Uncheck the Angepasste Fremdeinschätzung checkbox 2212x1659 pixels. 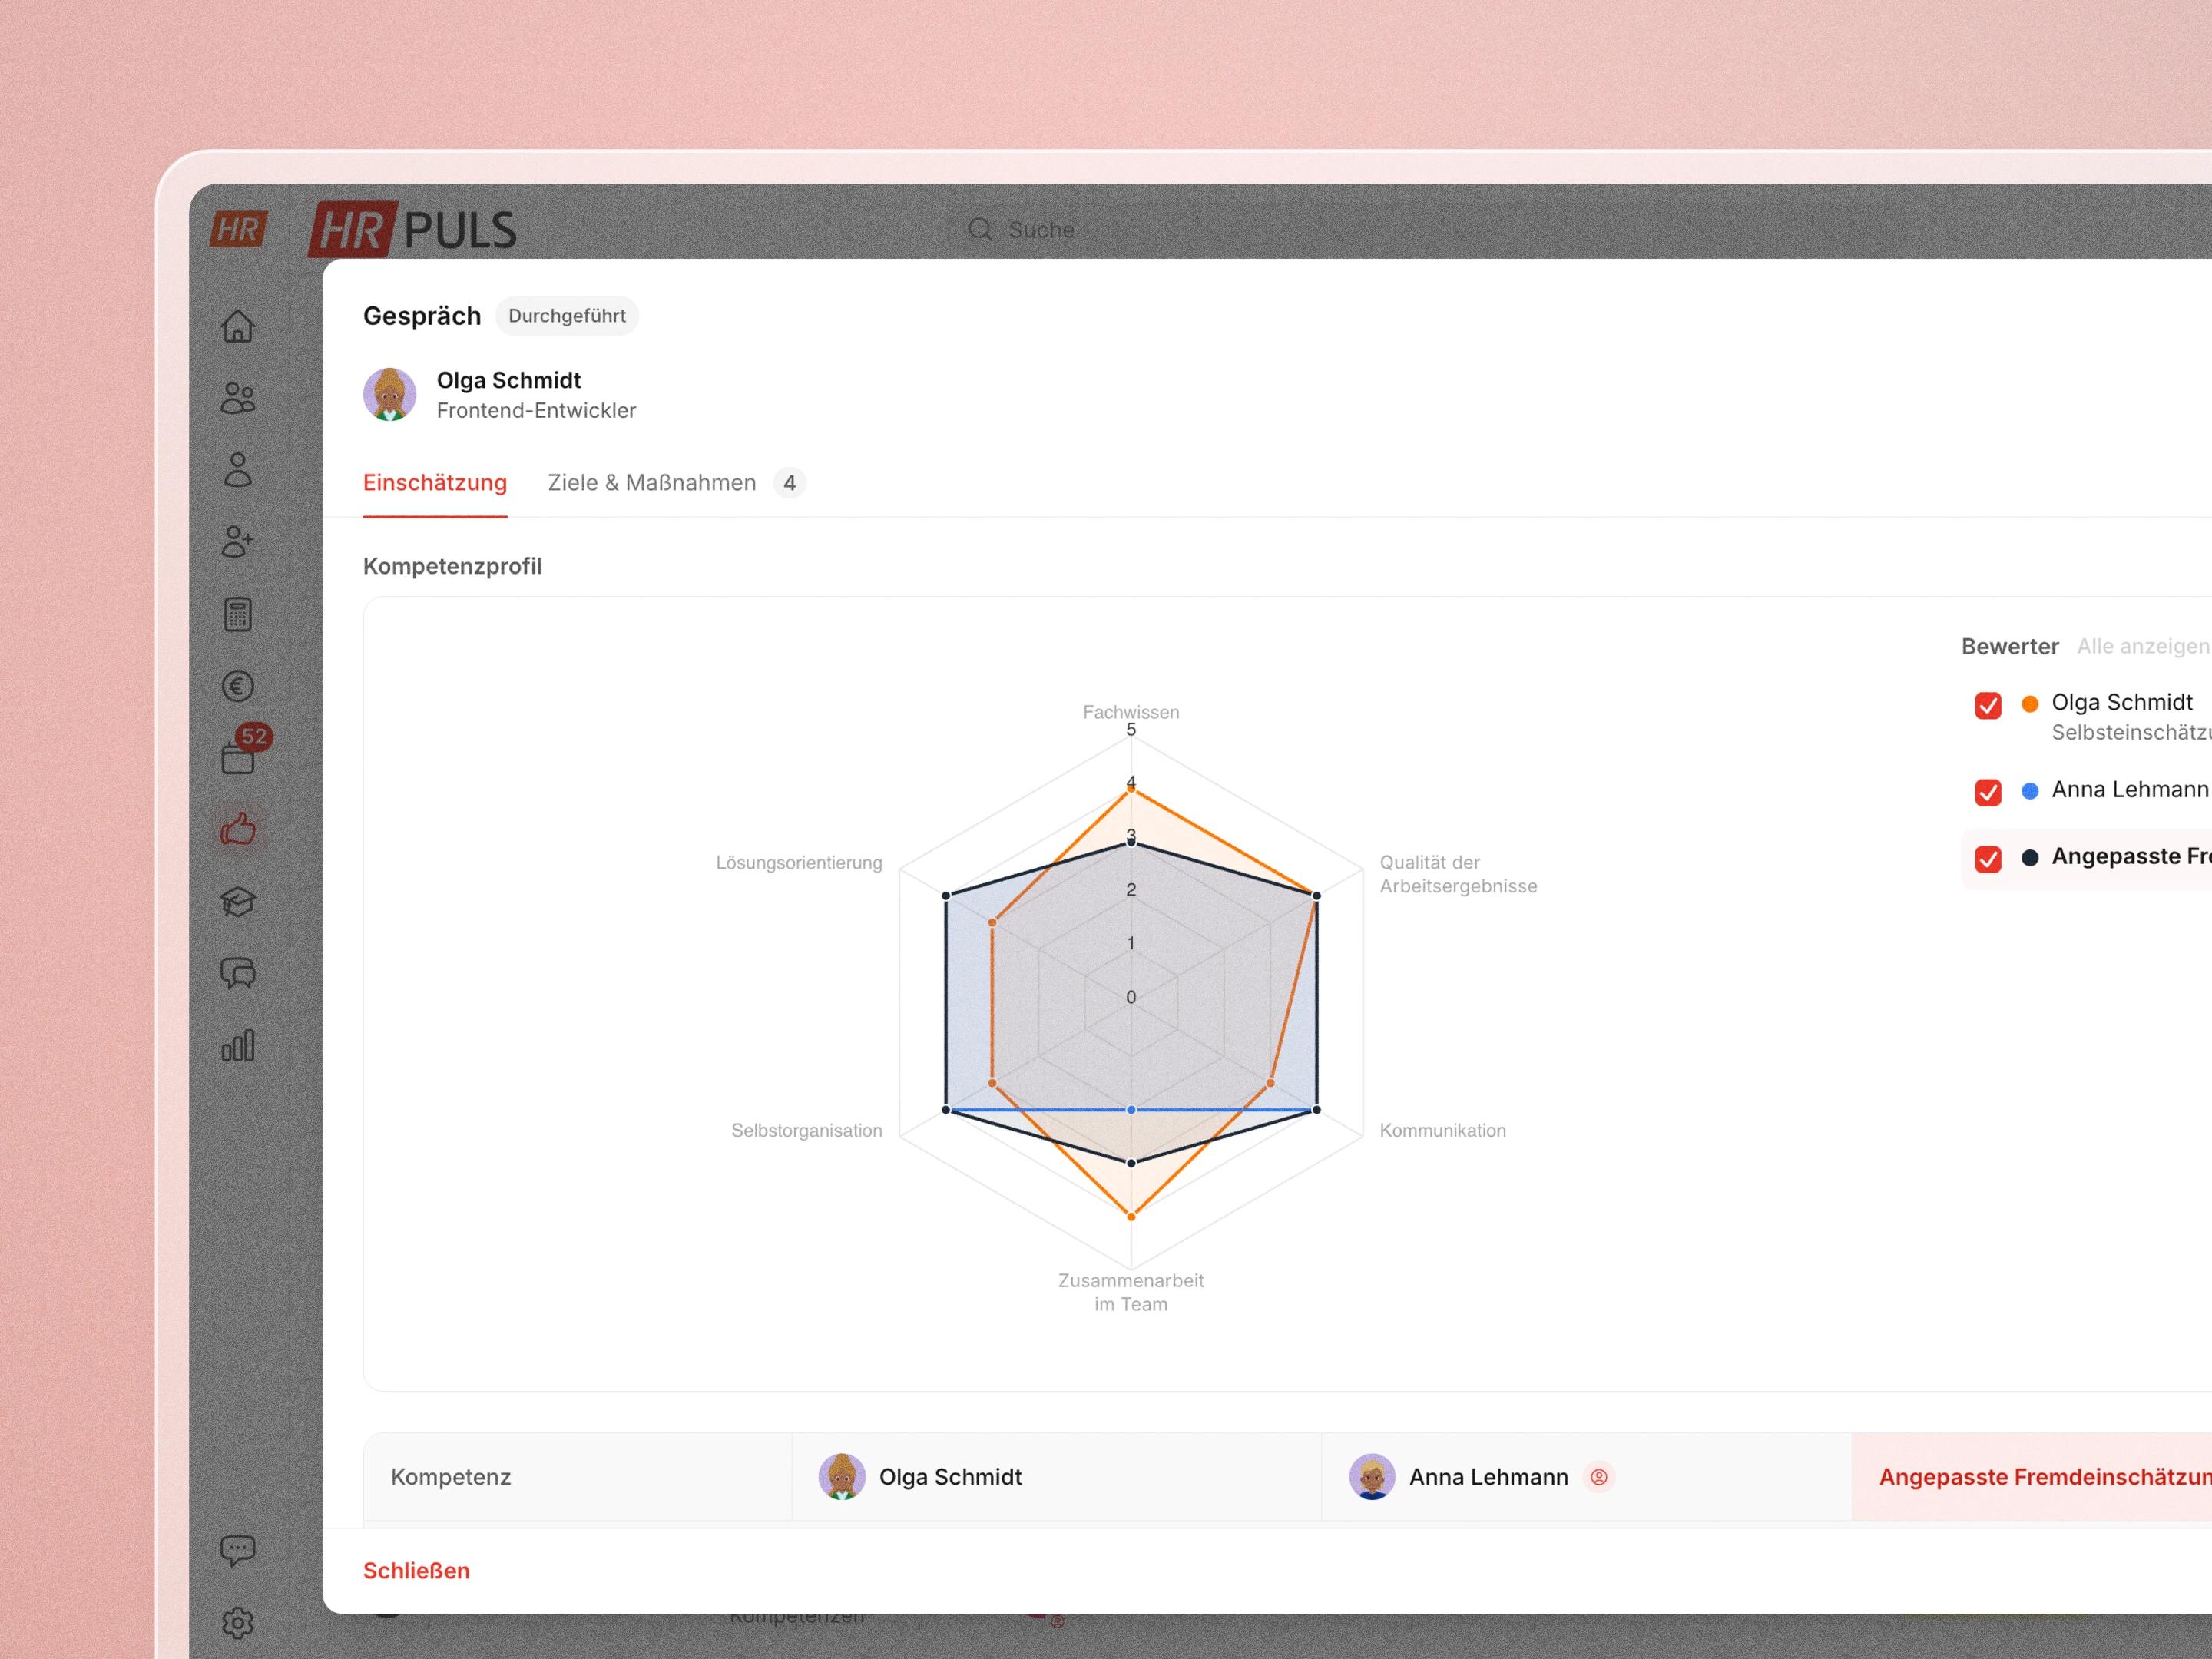point(1988,859)
